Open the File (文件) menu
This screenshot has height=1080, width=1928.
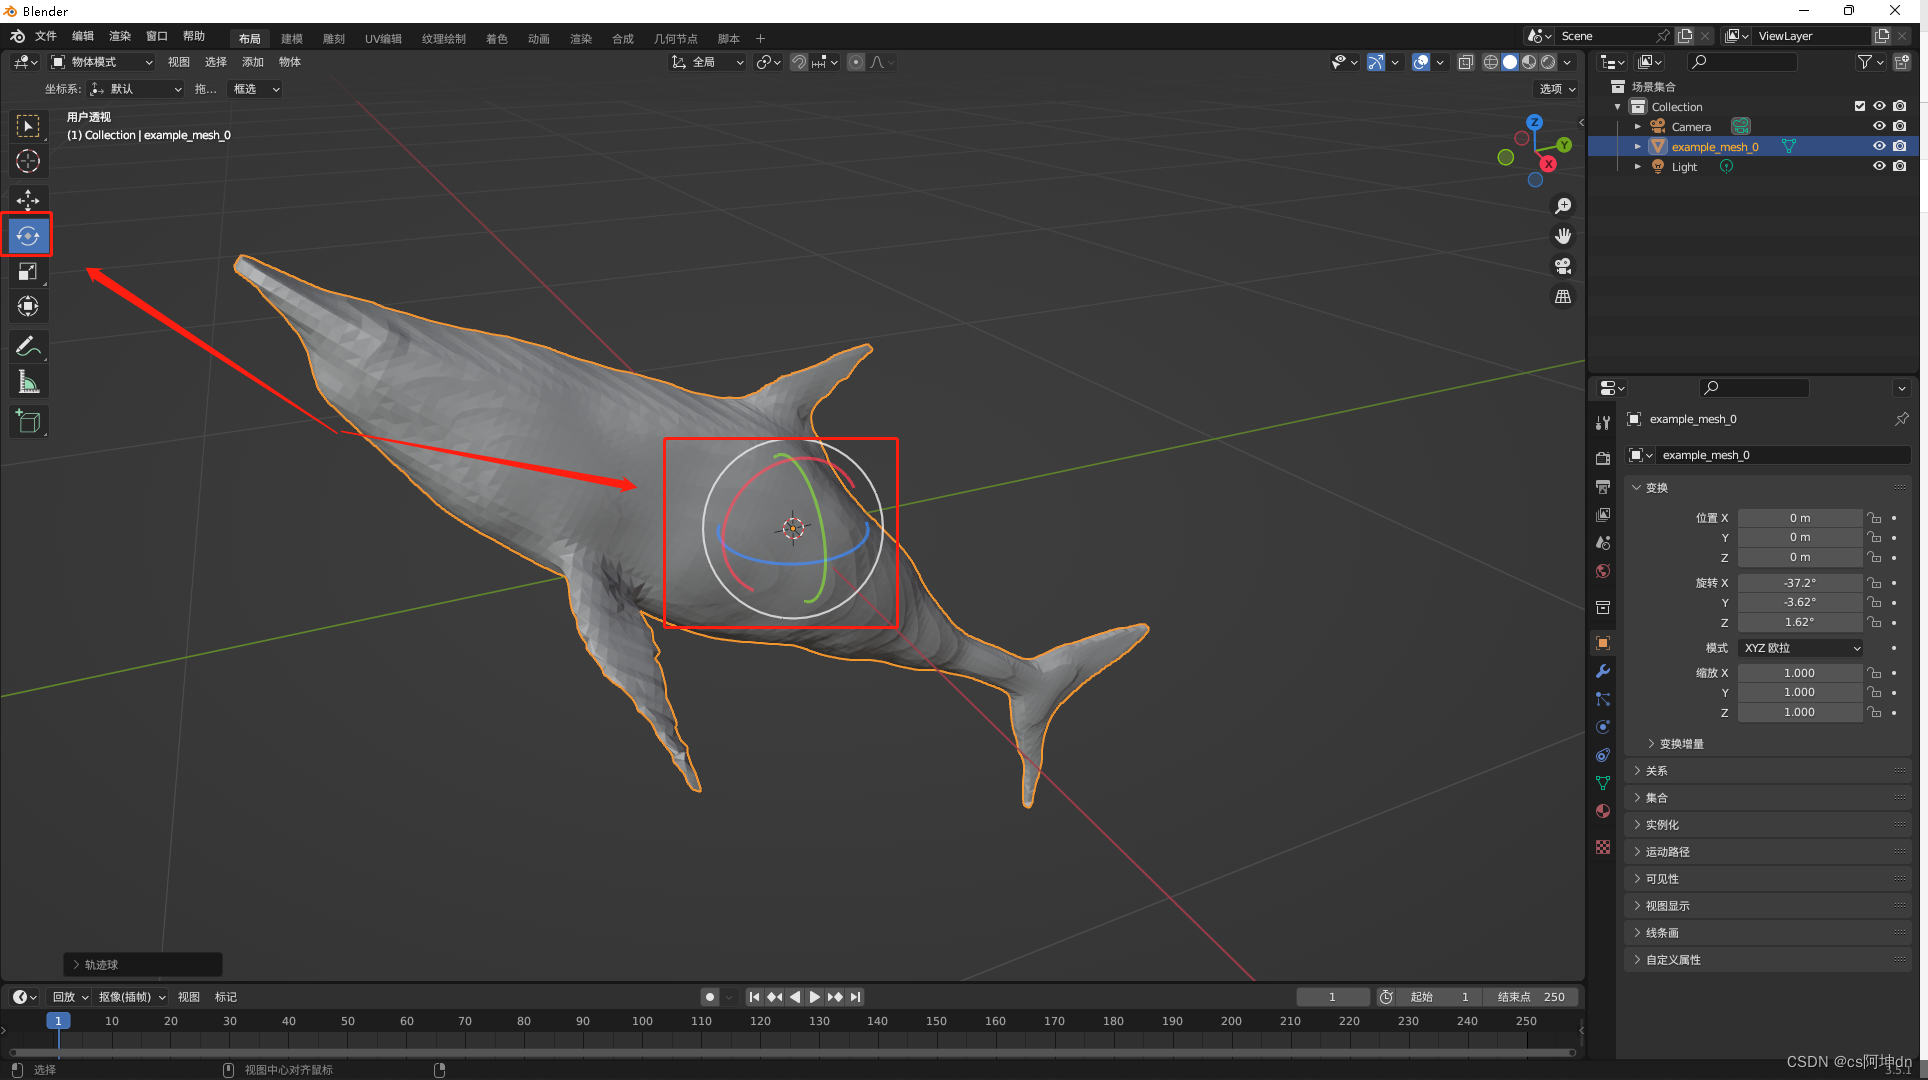[46, 36]
